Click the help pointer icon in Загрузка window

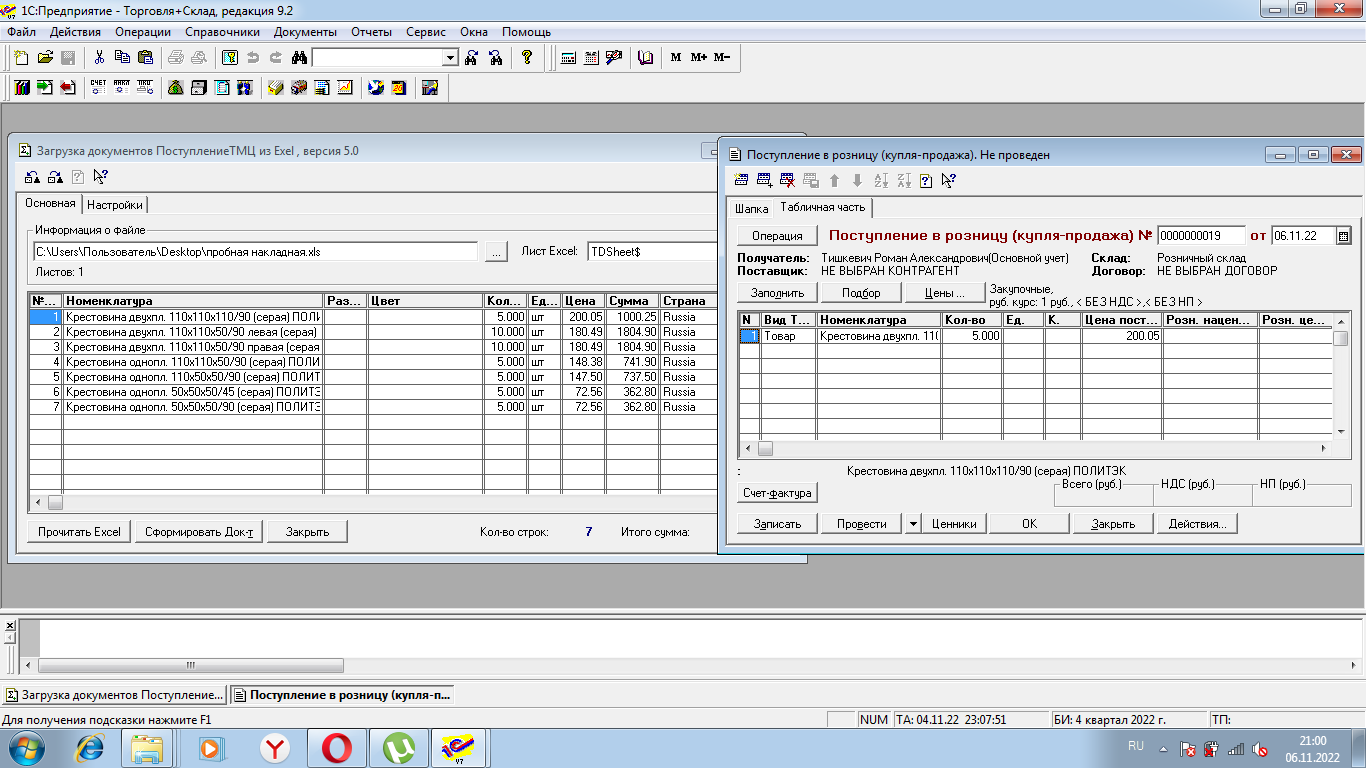coord(100,177)
